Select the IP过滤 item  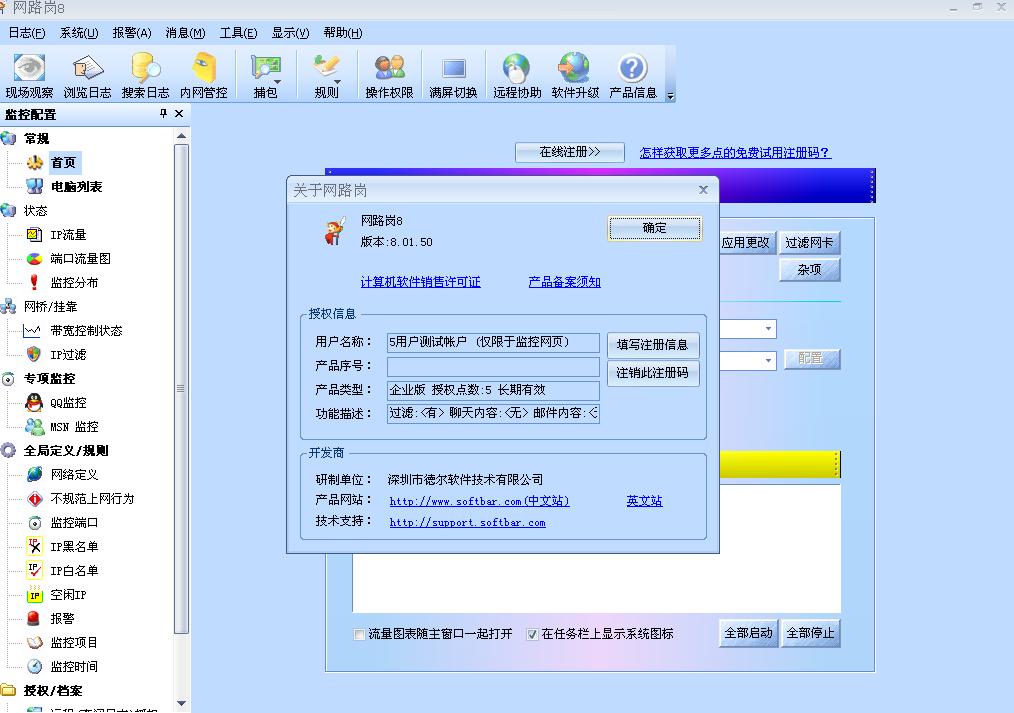pos(68,354)
